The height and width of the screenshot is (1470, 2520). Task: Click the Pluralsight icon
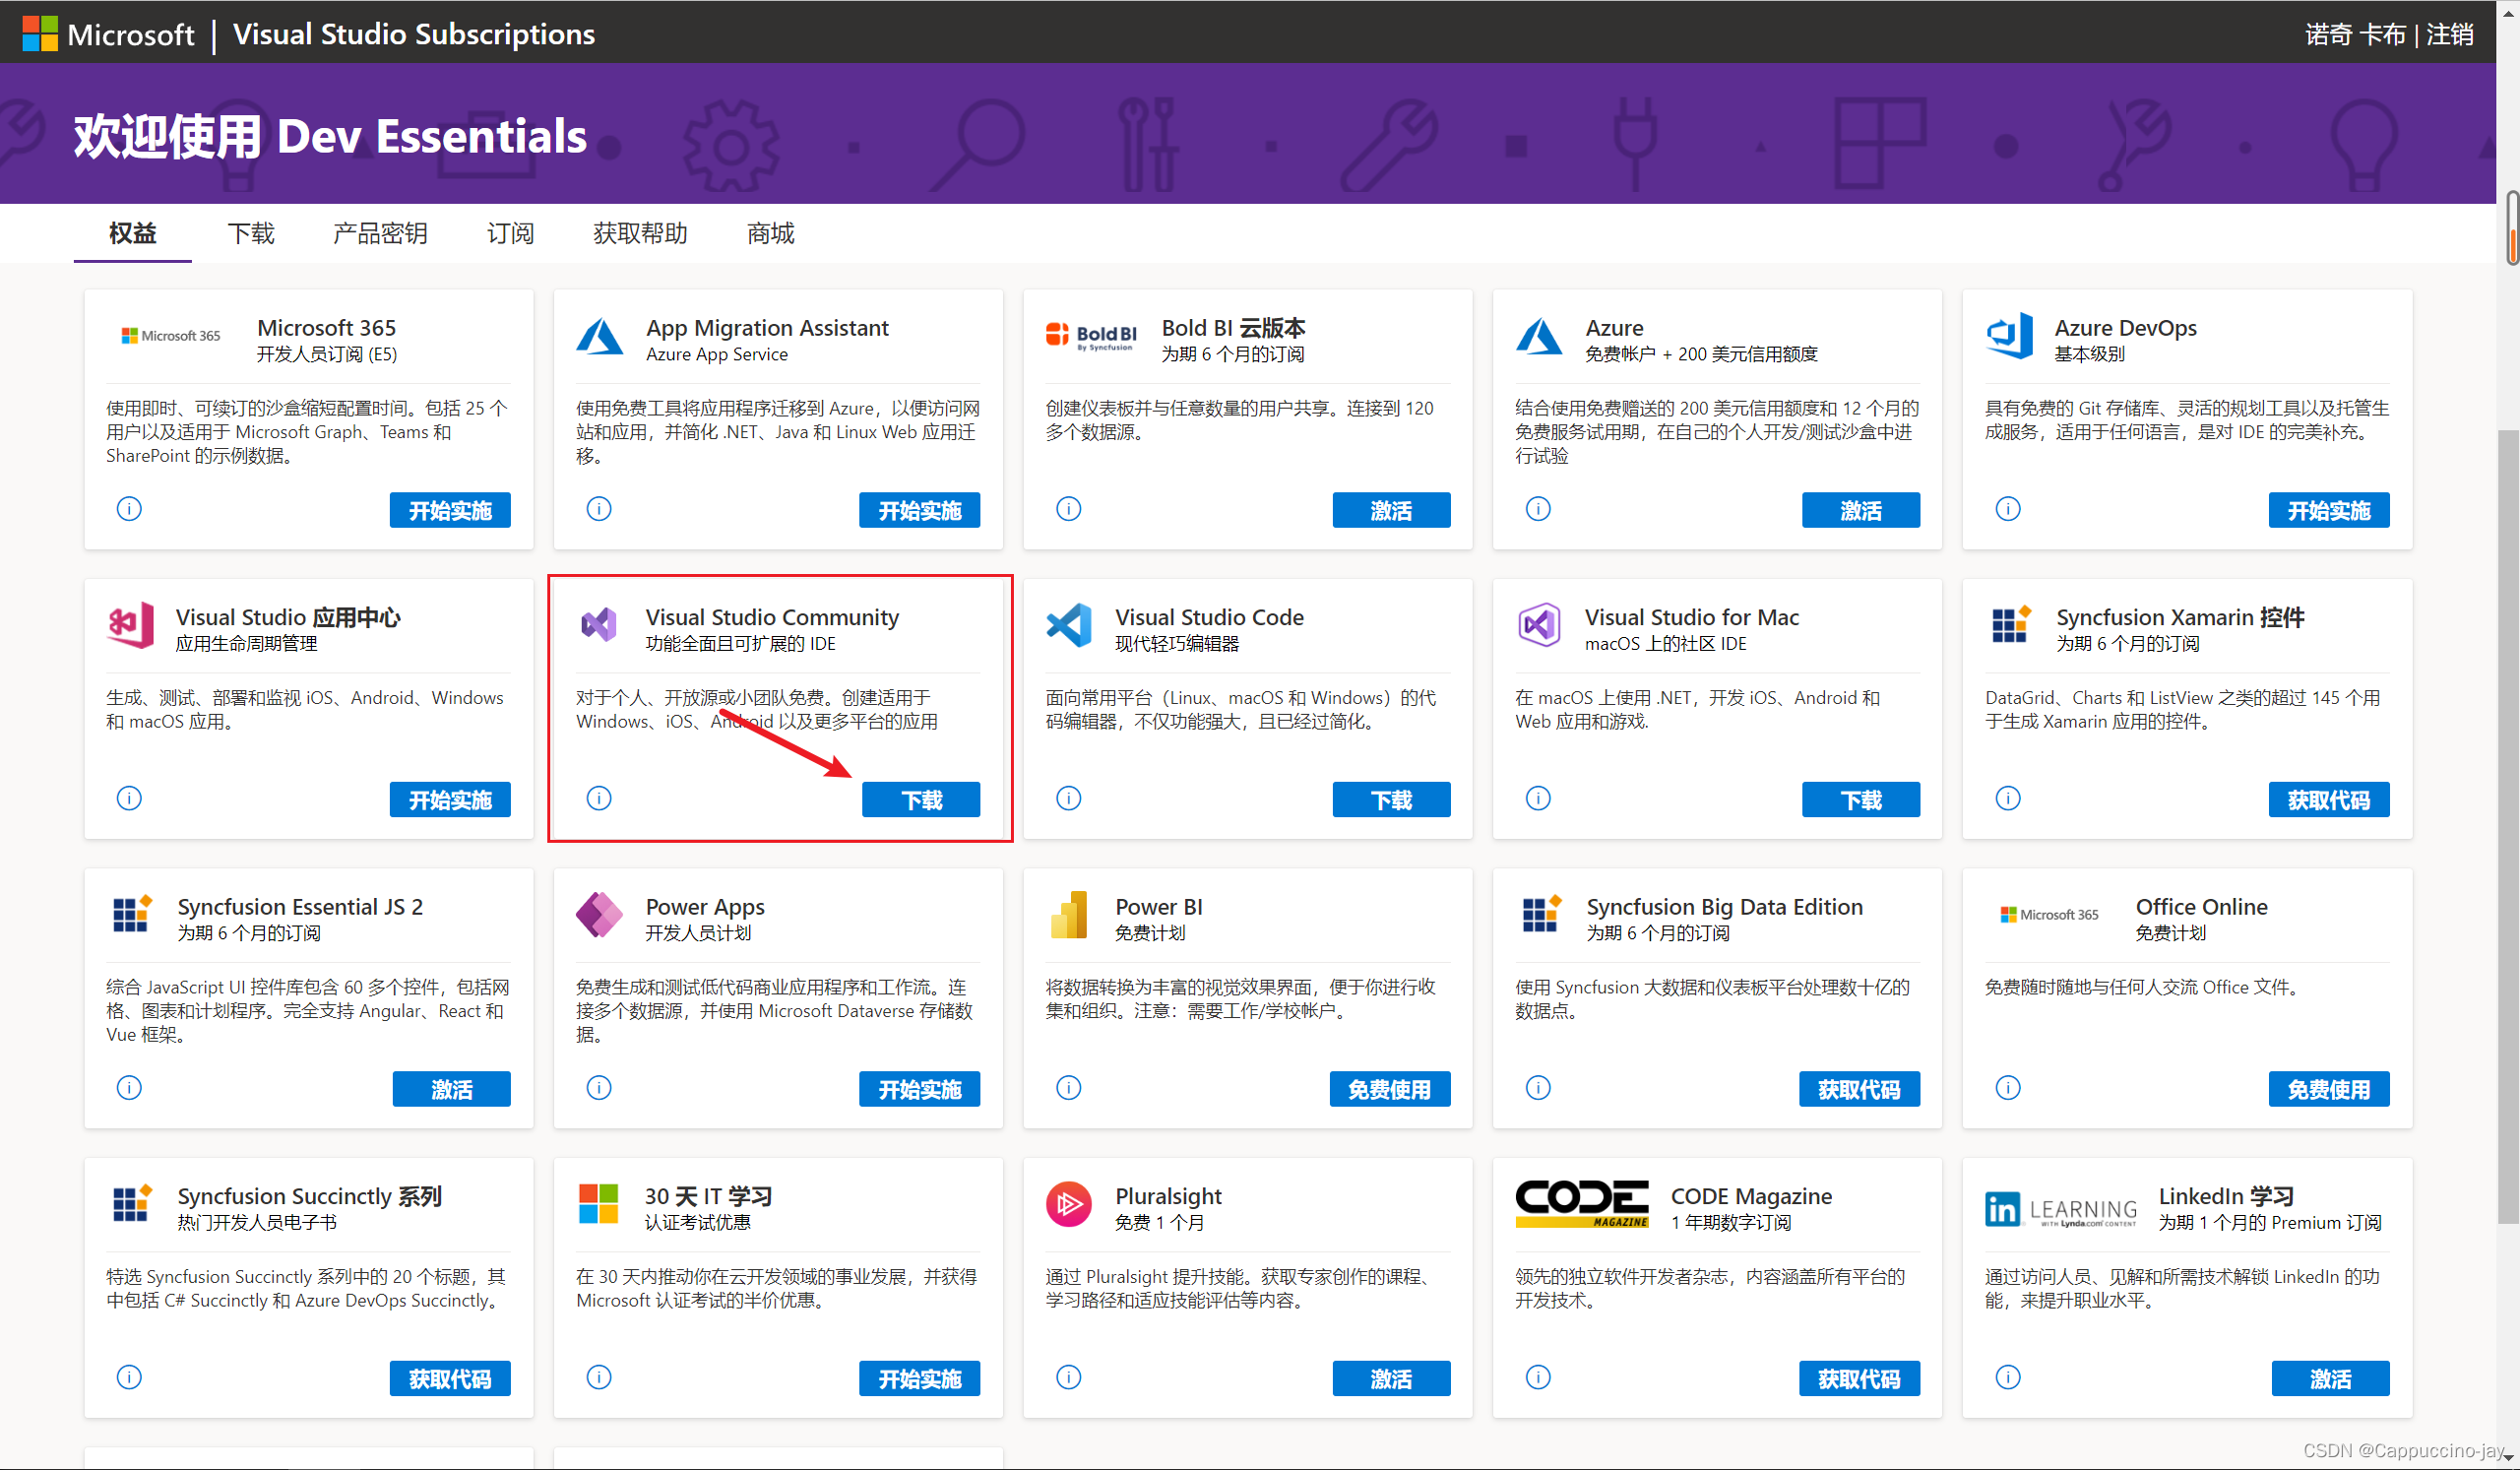point(1069,1203)
